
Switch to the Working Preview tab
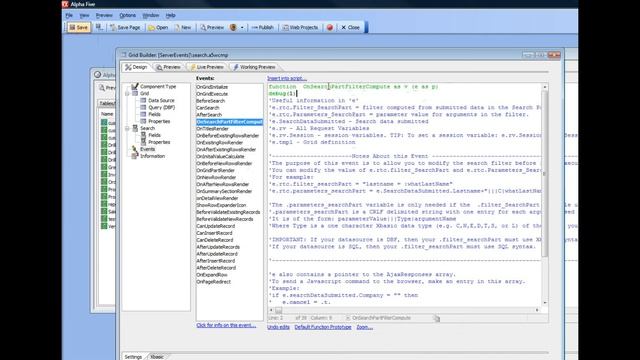point(254,67)
